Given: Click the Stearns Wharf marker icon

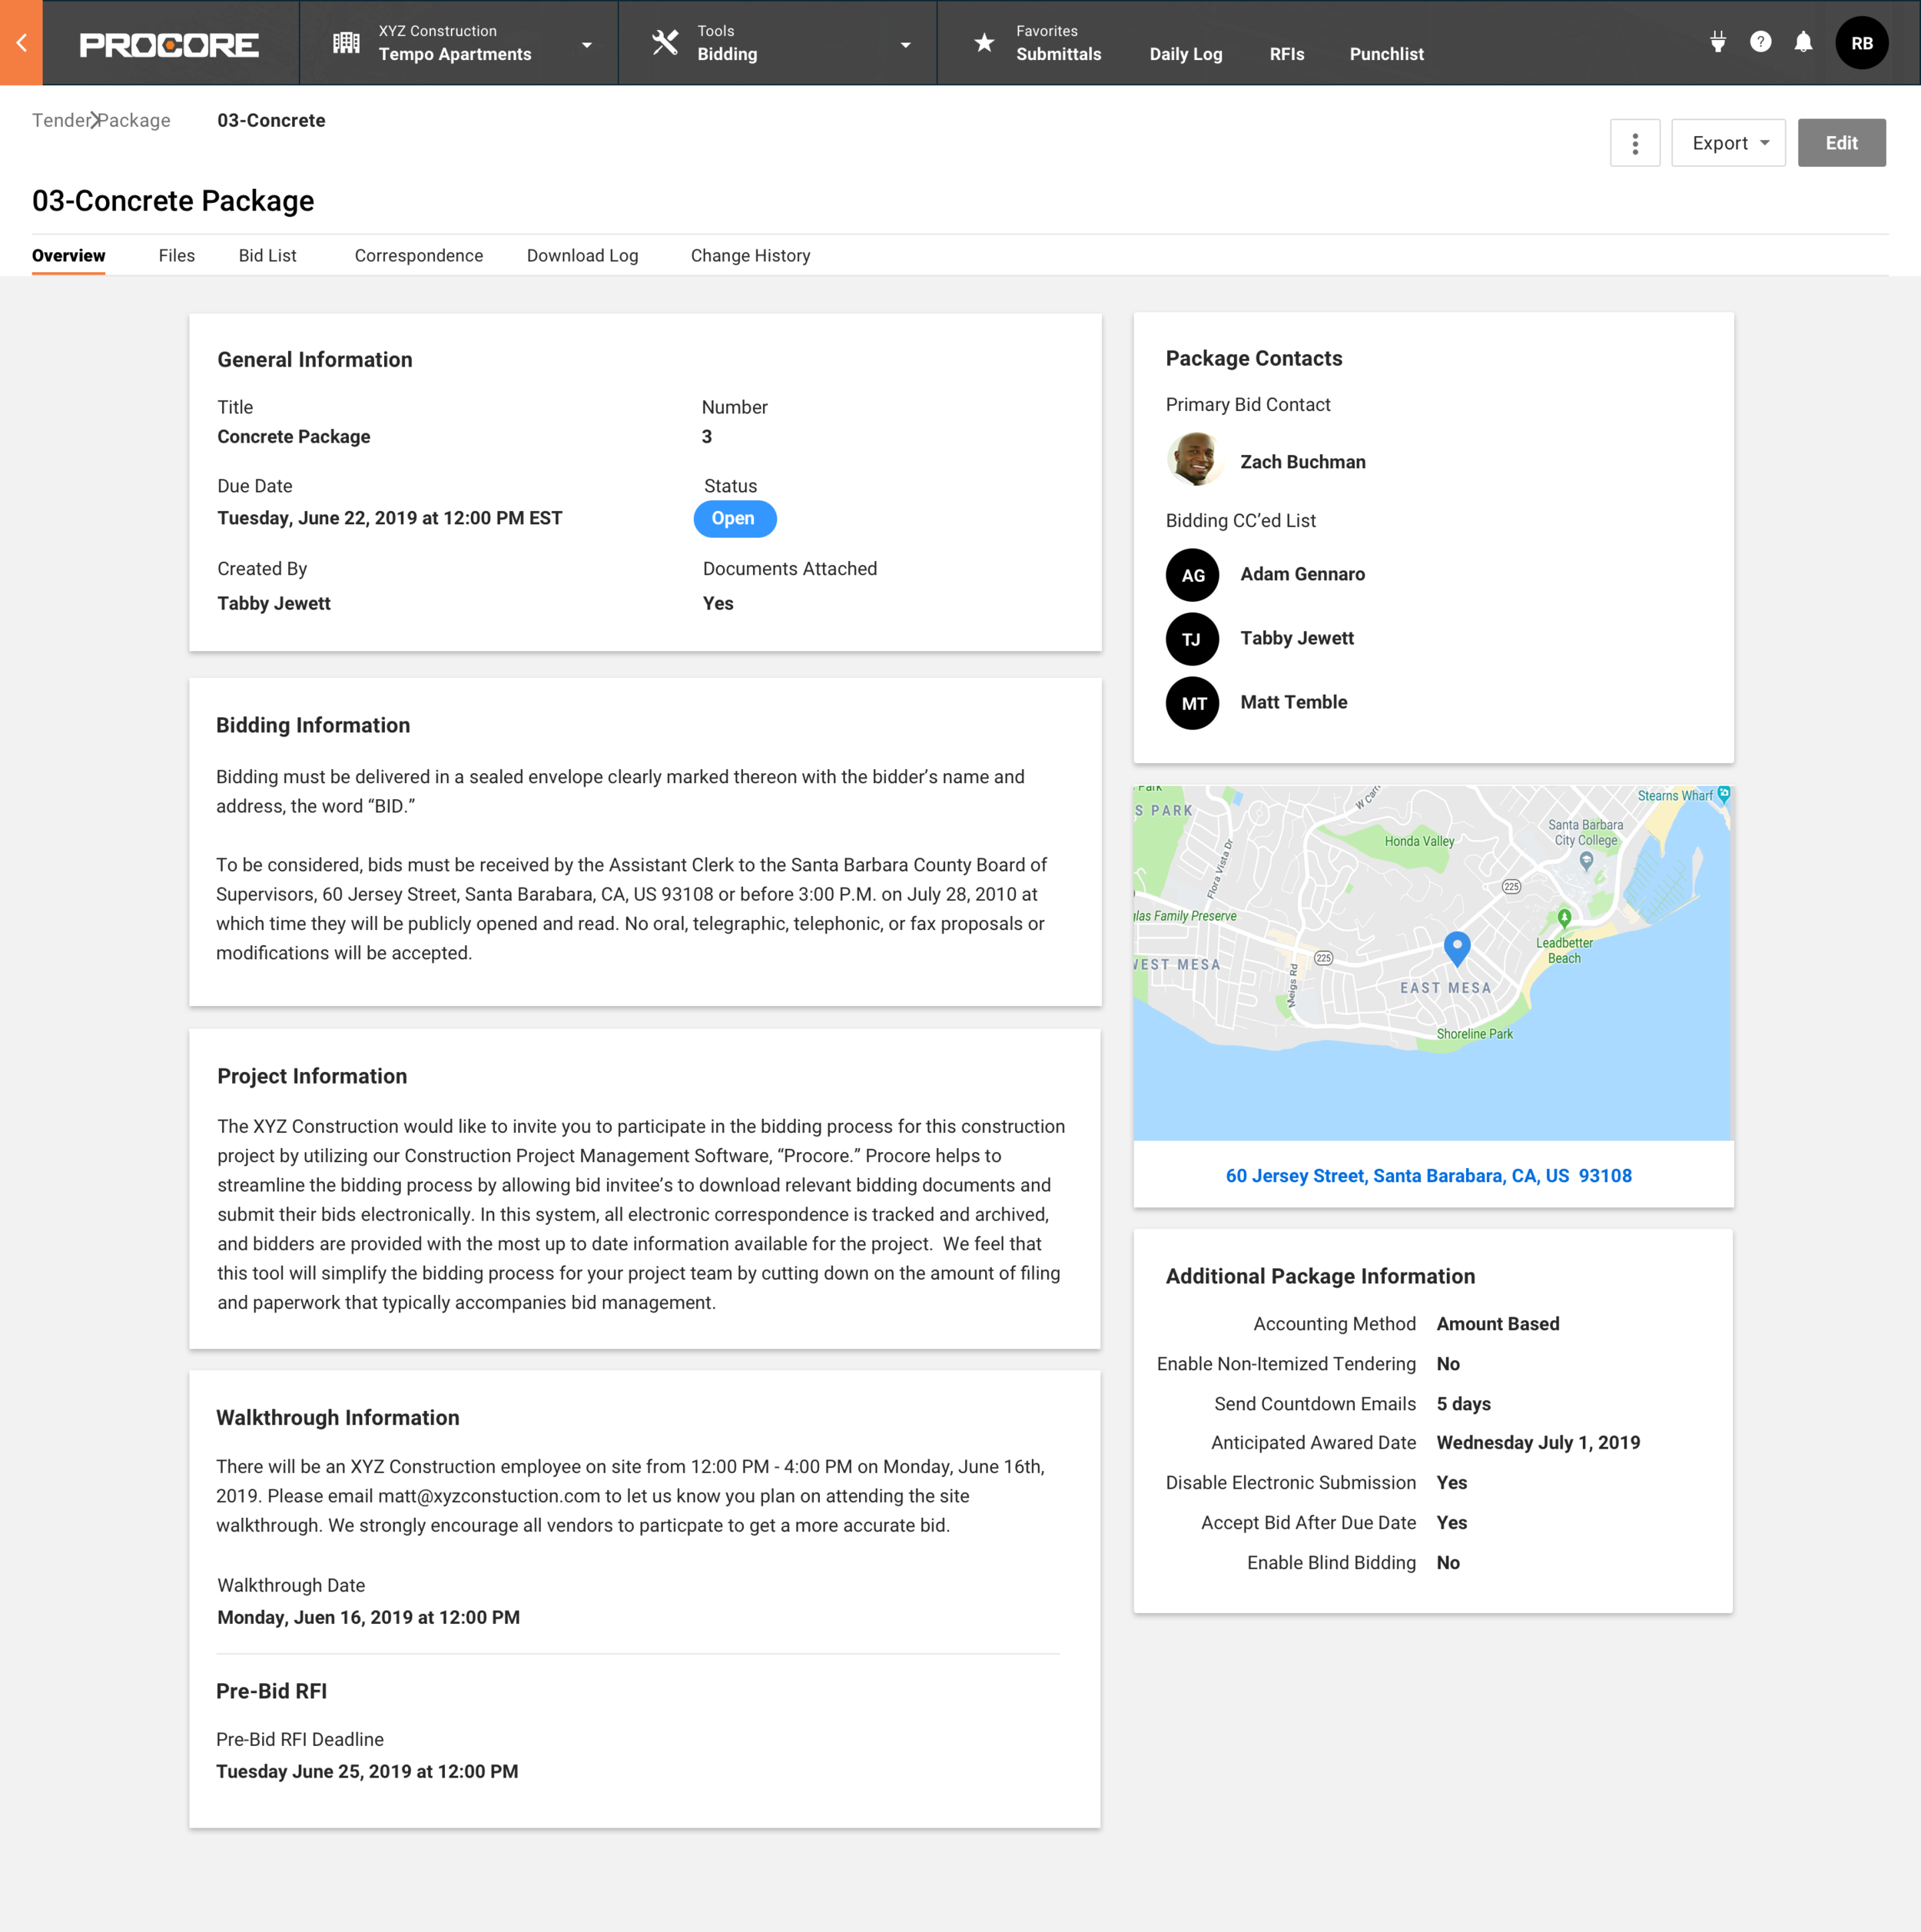Looking at the screenshot, I should [1723, 795].
